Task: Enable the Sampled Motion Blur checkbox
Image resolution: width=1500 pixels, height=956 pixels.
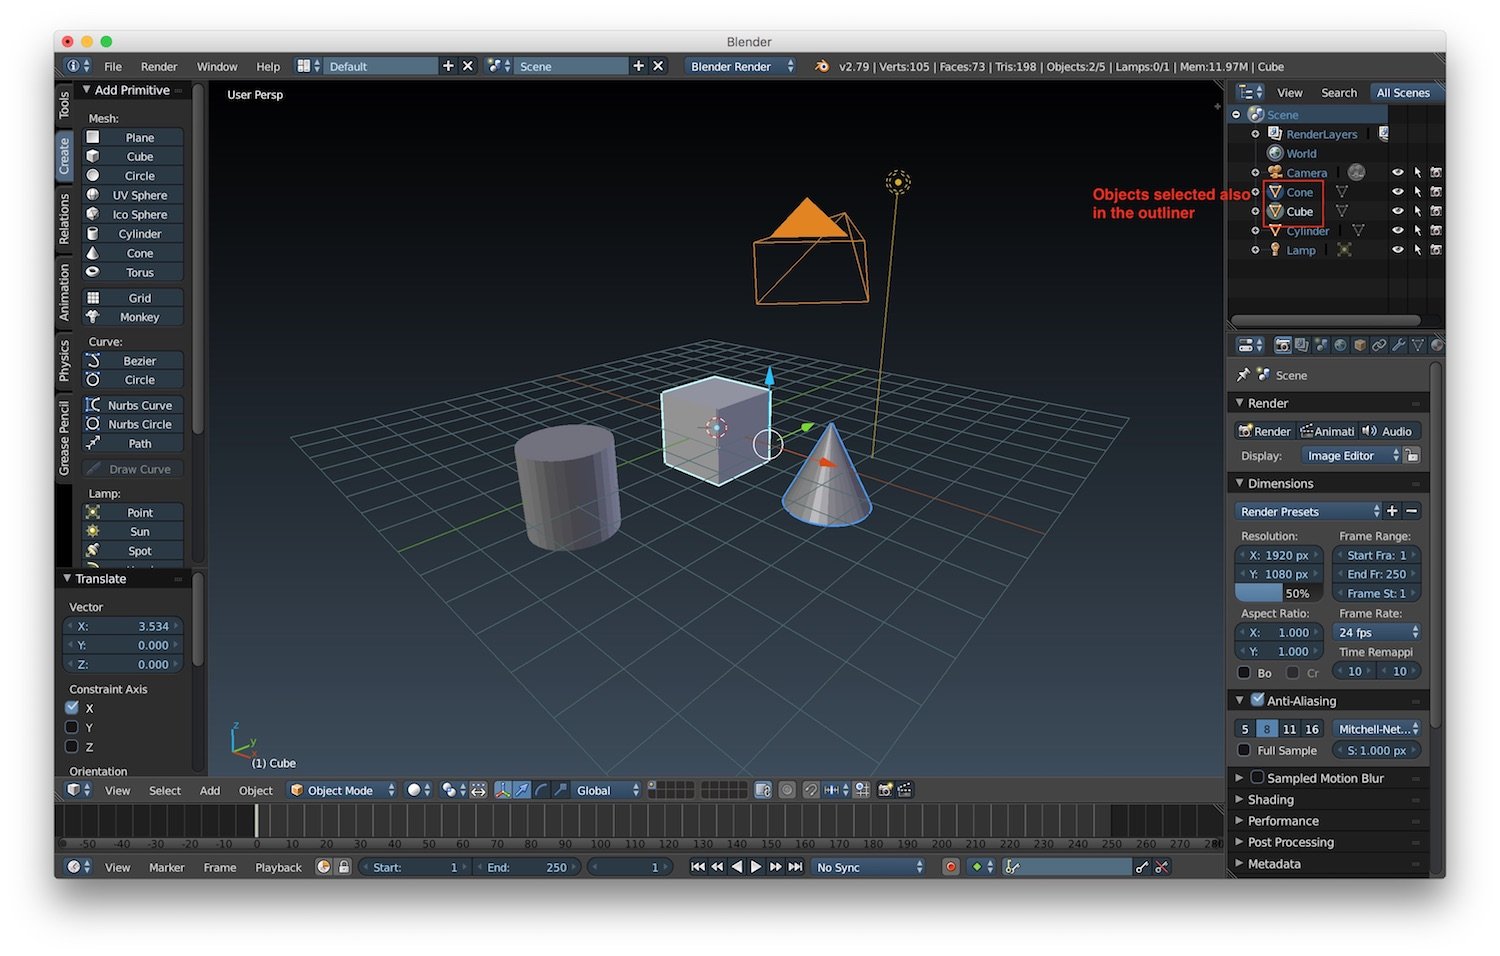Action: coord(1258,777)
